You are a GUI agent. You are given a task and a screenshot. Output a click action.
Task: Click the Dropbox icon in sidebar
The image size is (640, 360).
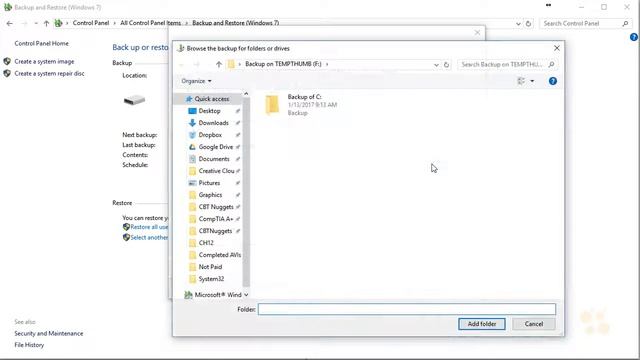pos(192,135)
